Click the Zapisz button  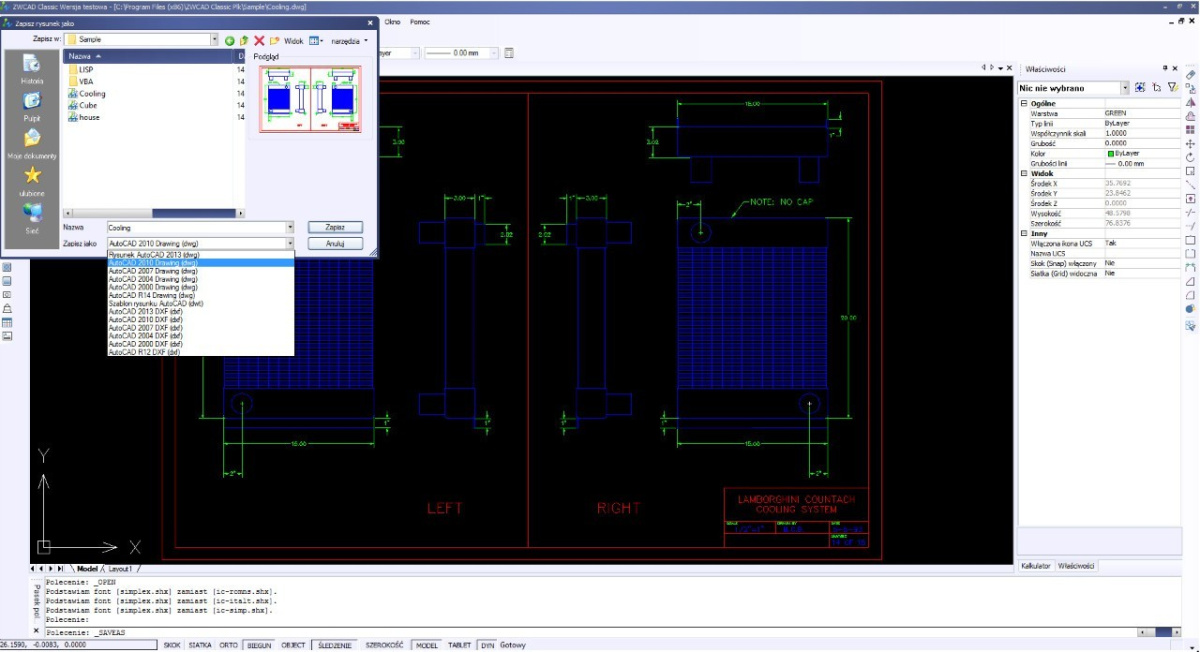tap(335, 228)
